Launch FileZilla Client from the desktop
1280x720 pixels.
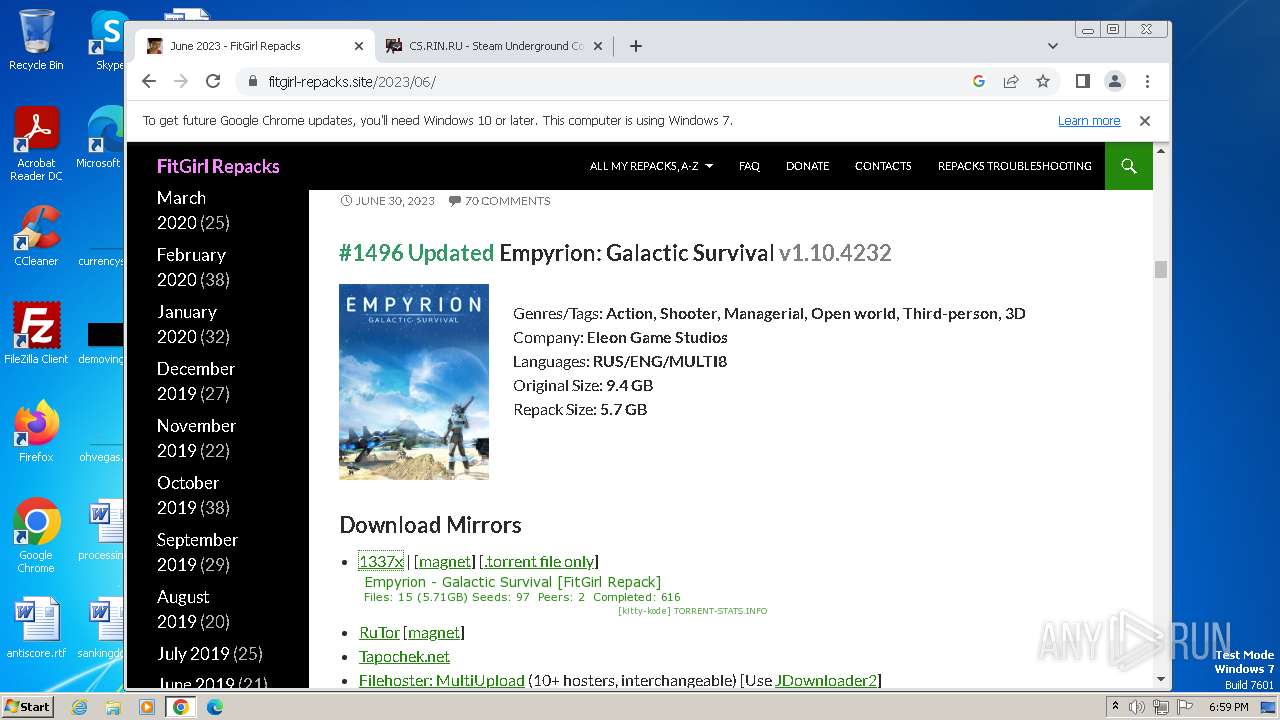point(36,333)
